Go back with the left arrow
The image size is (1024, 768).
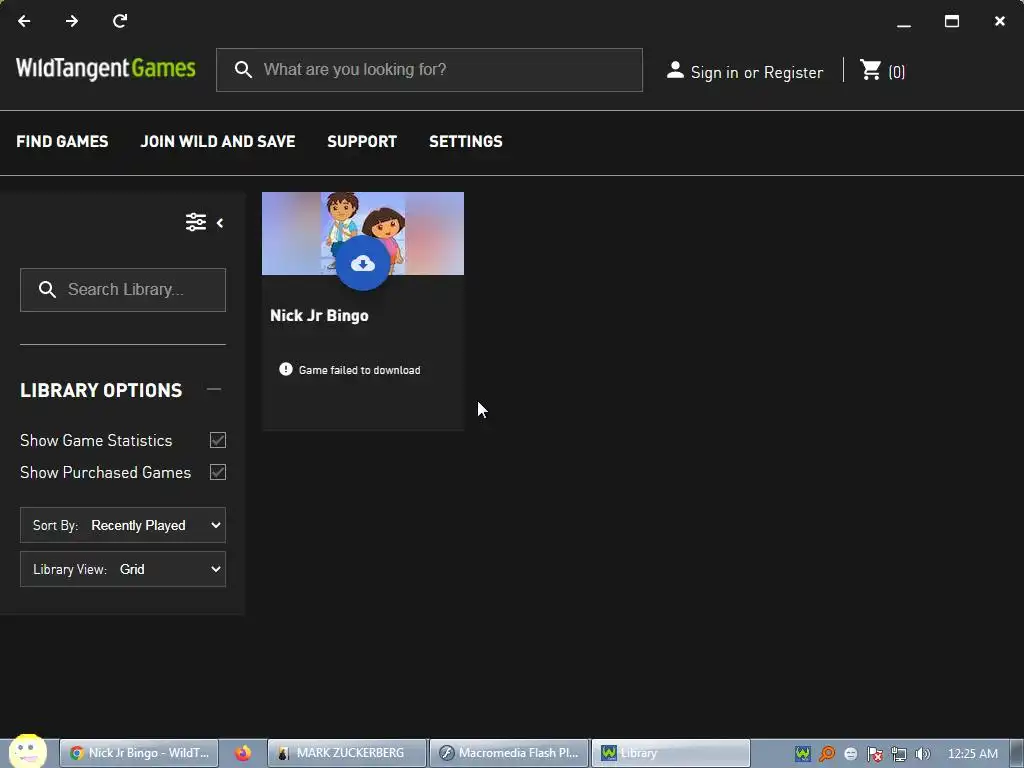click(24, 21)
